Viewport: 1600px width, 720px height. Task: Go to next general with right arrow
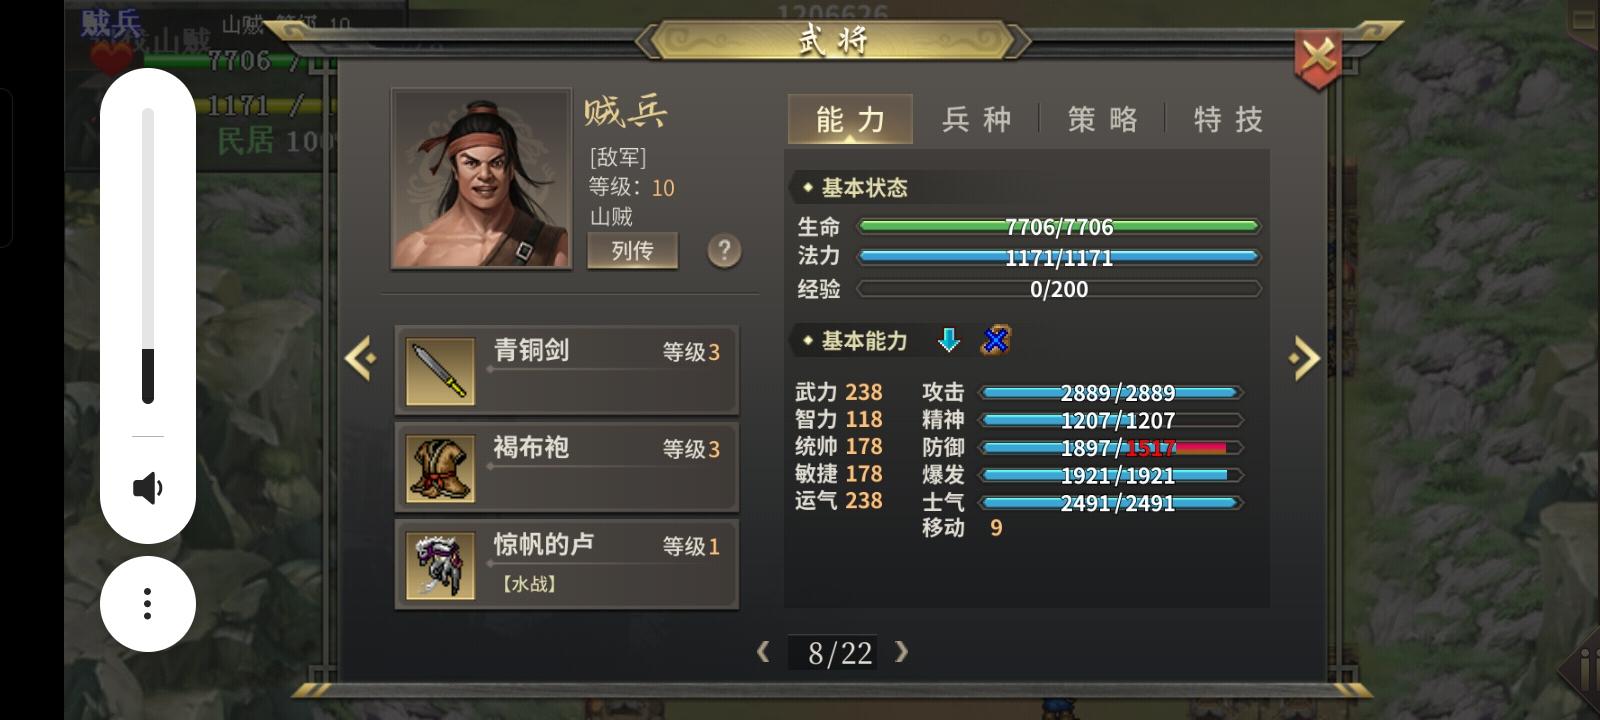[1304, 359]
